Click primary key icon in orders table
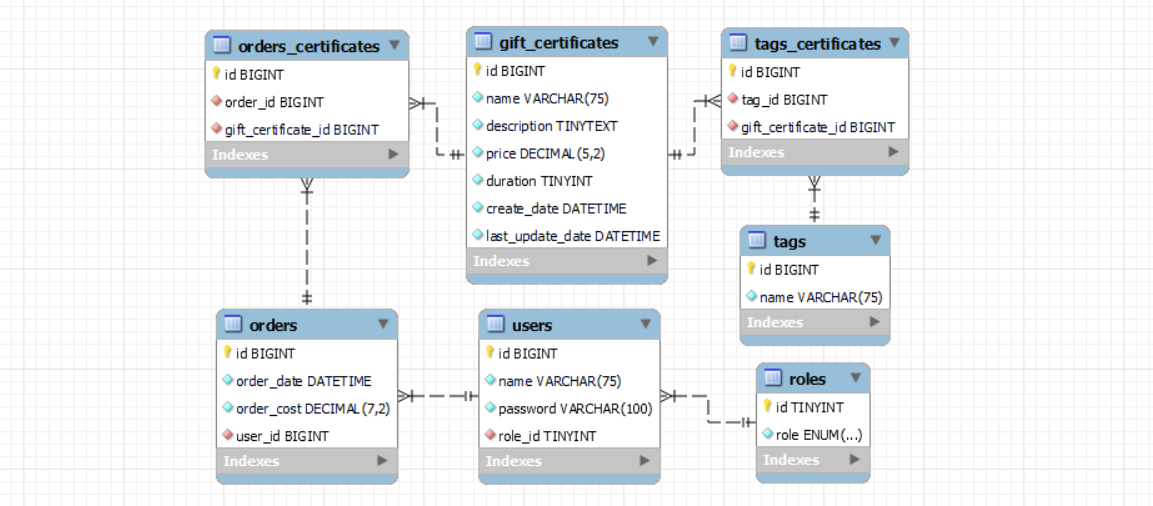The height and width of the screenshot is (506, 1153). click(x=227, y=352)
